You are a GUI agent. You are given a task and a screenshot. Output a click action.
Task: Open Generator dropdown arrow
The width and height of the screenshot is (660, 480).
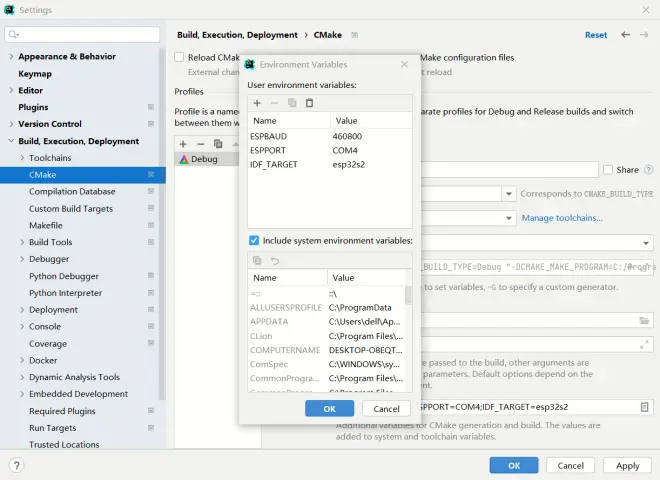coord(646,243)
